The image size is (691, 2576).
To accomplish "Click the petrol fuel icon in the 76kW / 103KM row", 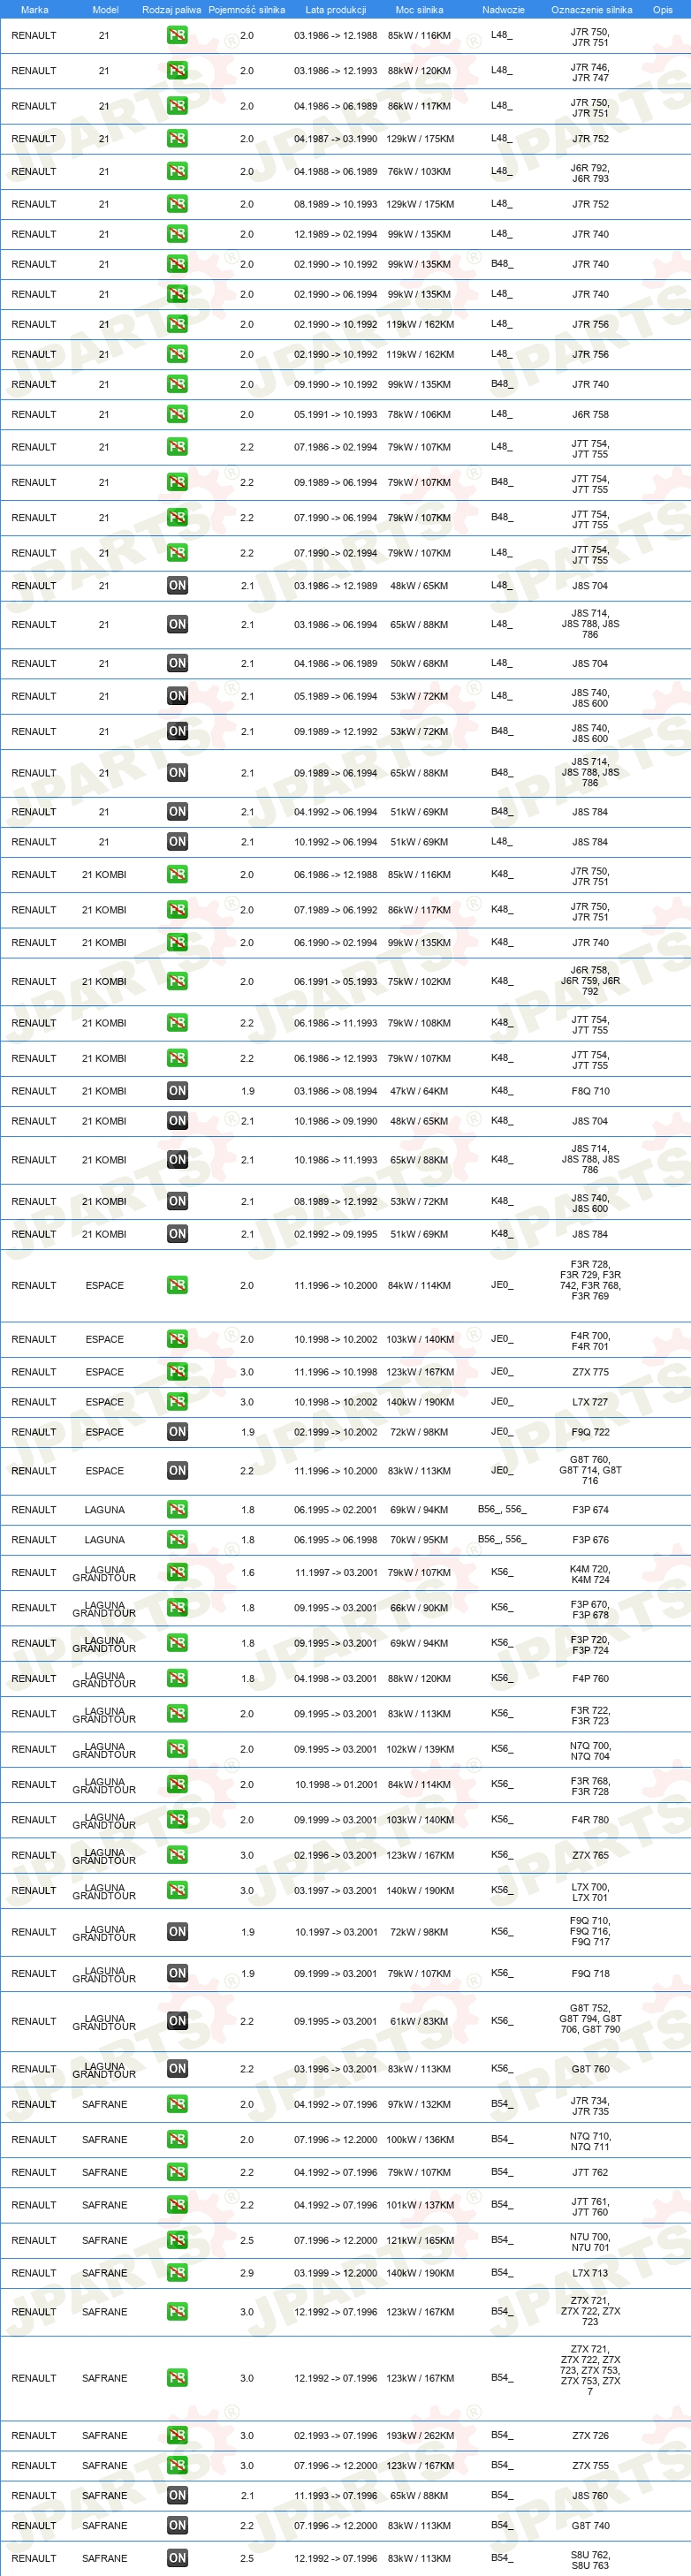I will (x=177, y=171).
